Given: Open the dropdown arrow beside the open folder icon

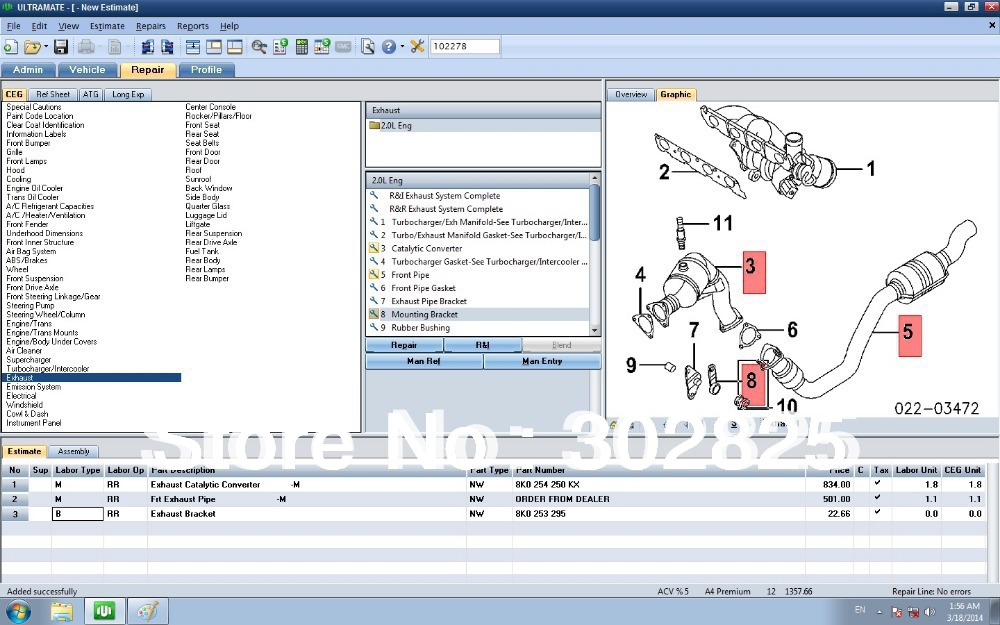Looking at the screenshot, I should click(46, 47).
